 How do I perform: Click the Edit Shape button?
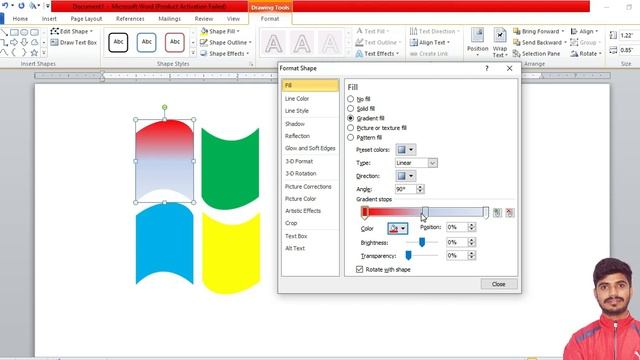pyautogui.click(x=72, y=31)
